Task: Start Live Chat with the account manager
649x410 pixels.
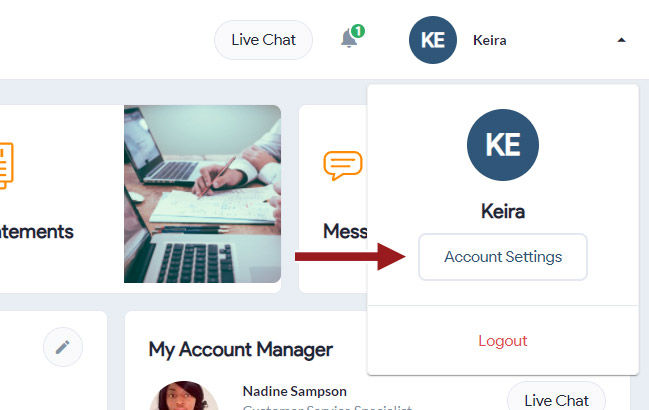Action: (x=556, y=397)
